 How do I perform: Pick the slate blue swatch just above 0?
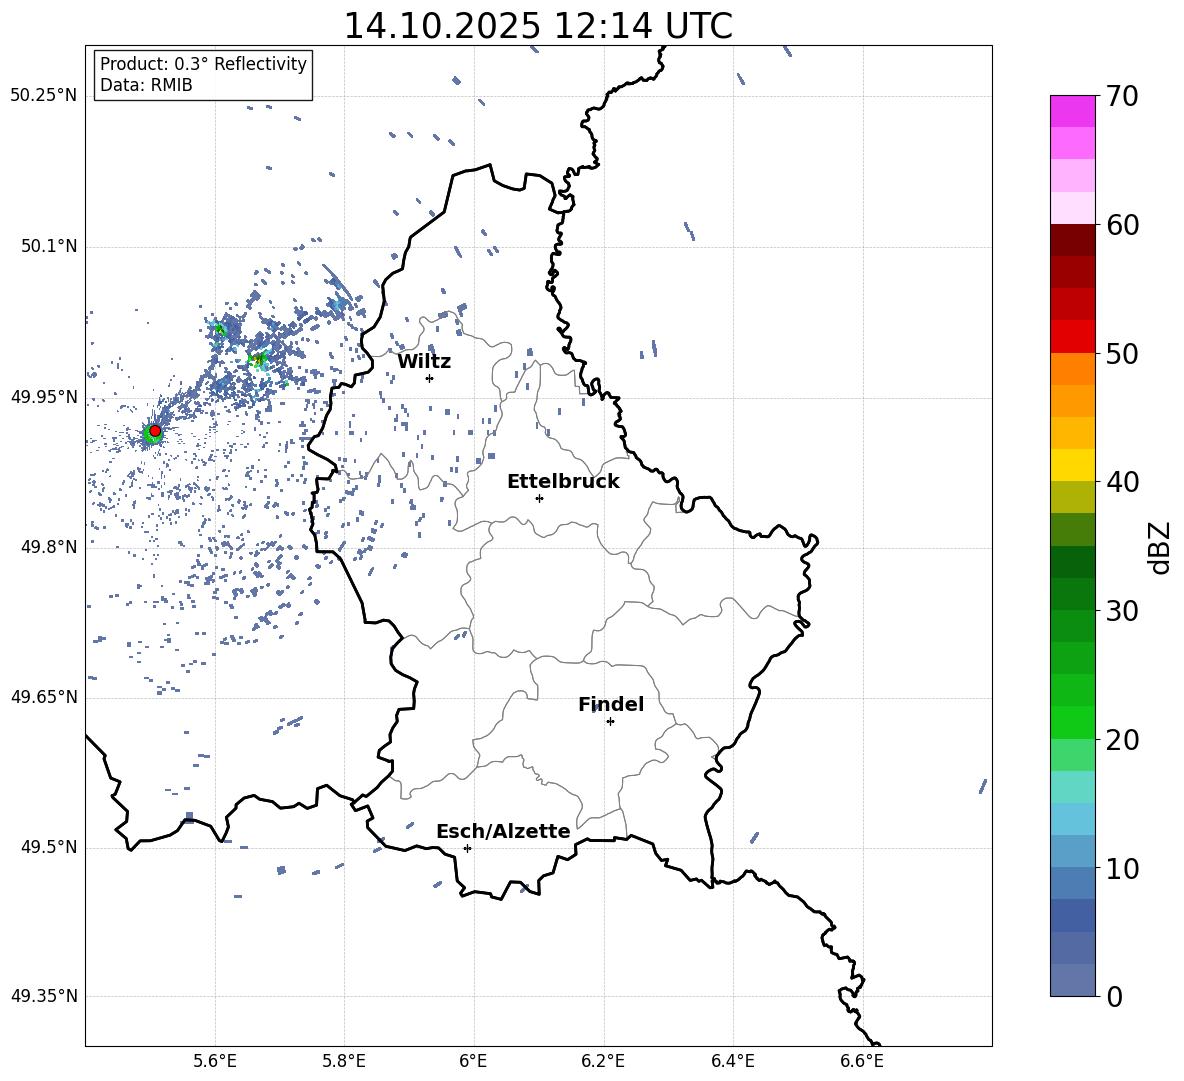pyautogui.click(x=1073, y=980)
